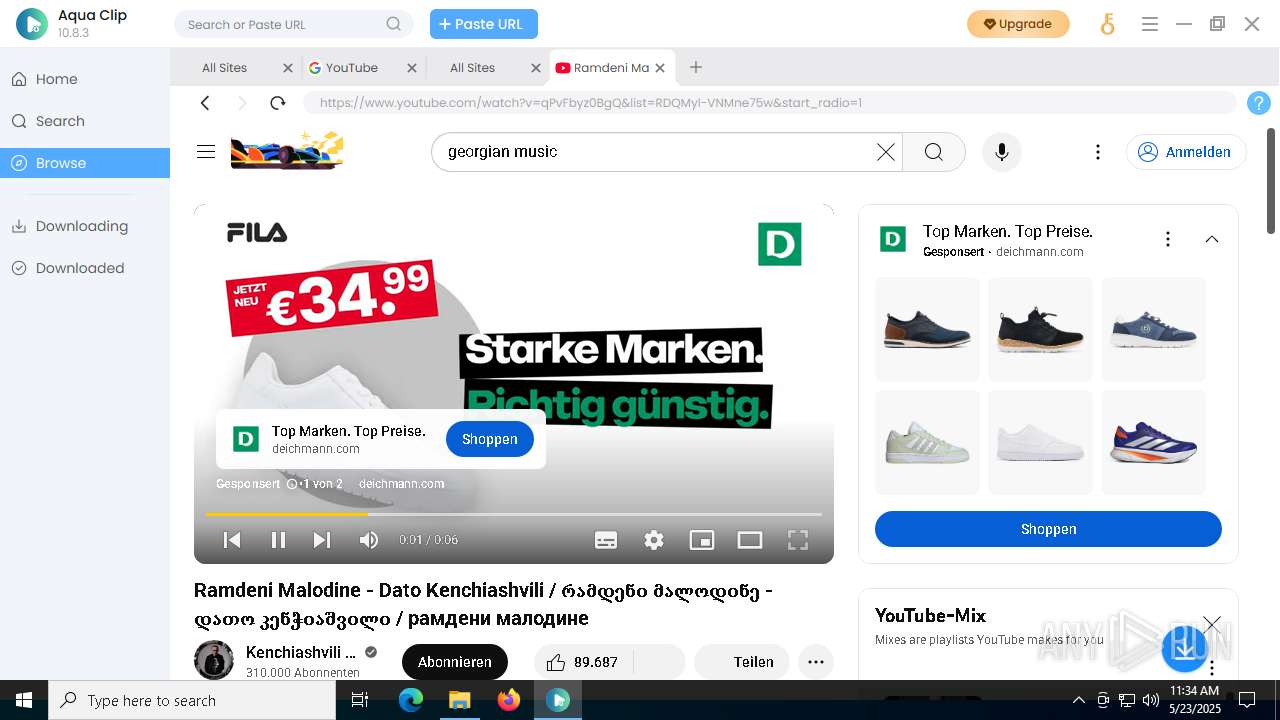Skip to next video in player
This screenshot has width=1280, height=720.
coord(321,540)
